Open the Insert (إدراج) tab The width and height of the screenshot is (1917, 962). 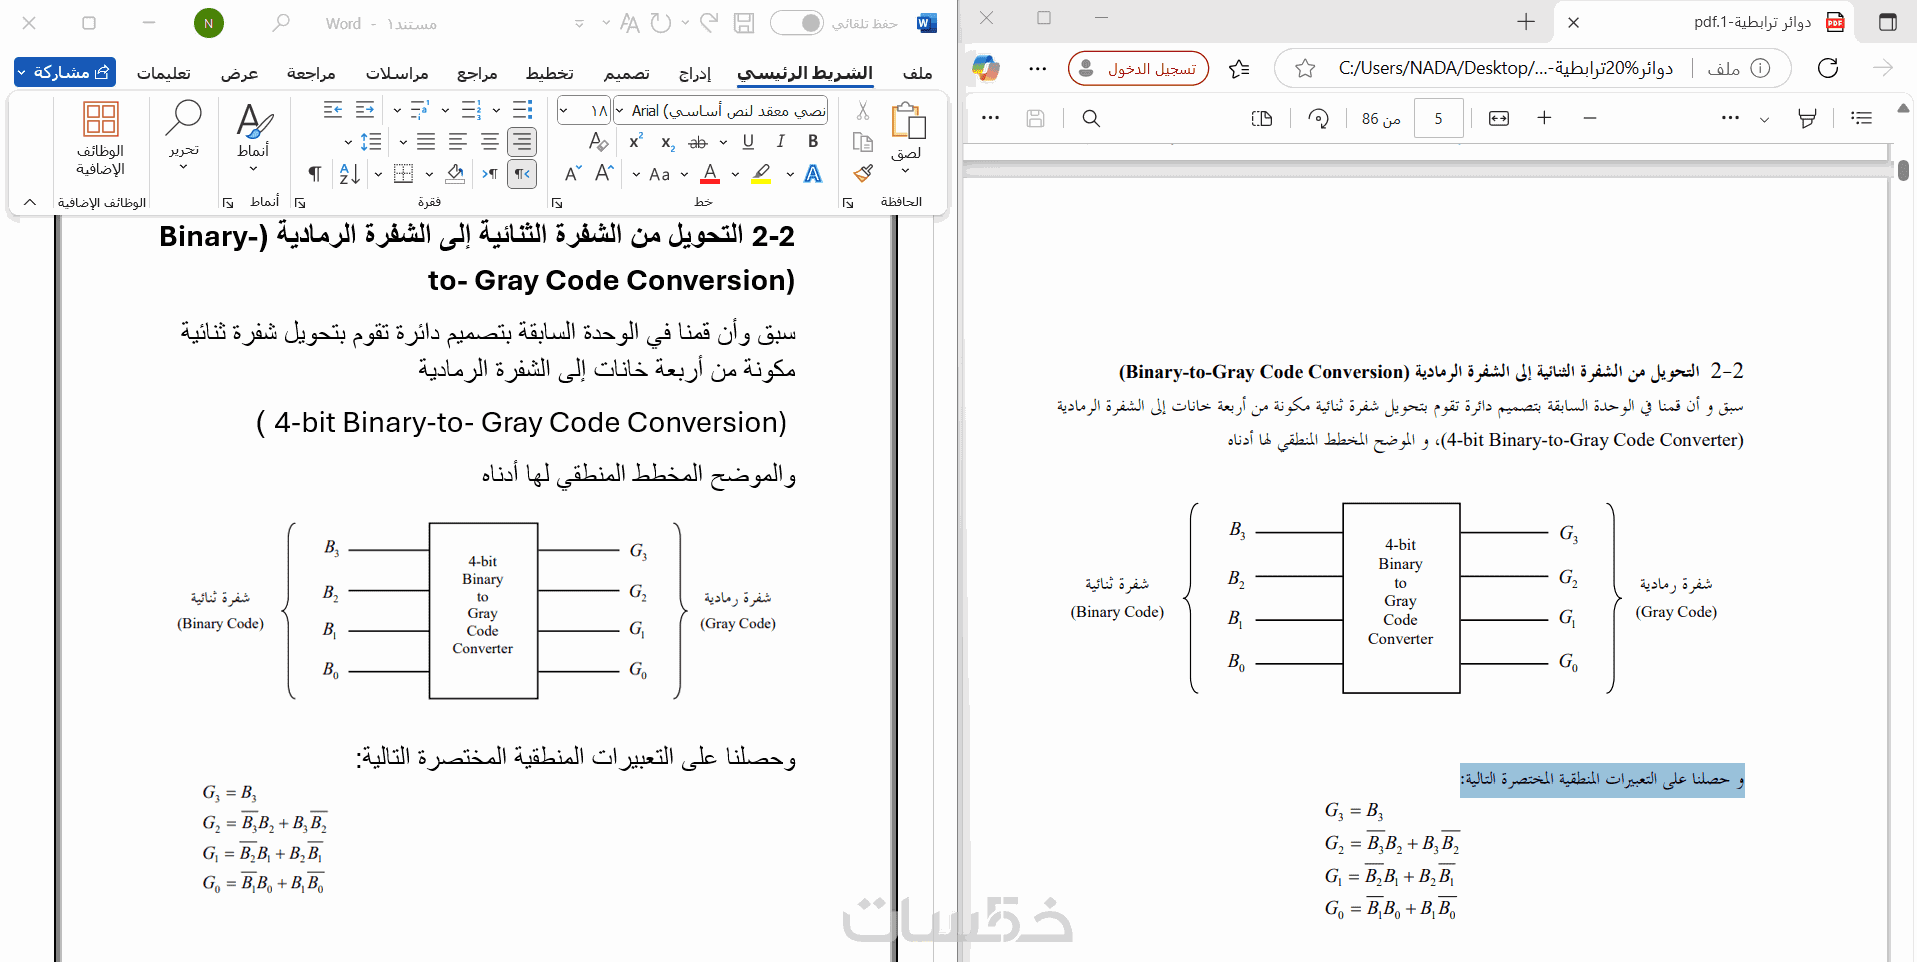(695, 73)
